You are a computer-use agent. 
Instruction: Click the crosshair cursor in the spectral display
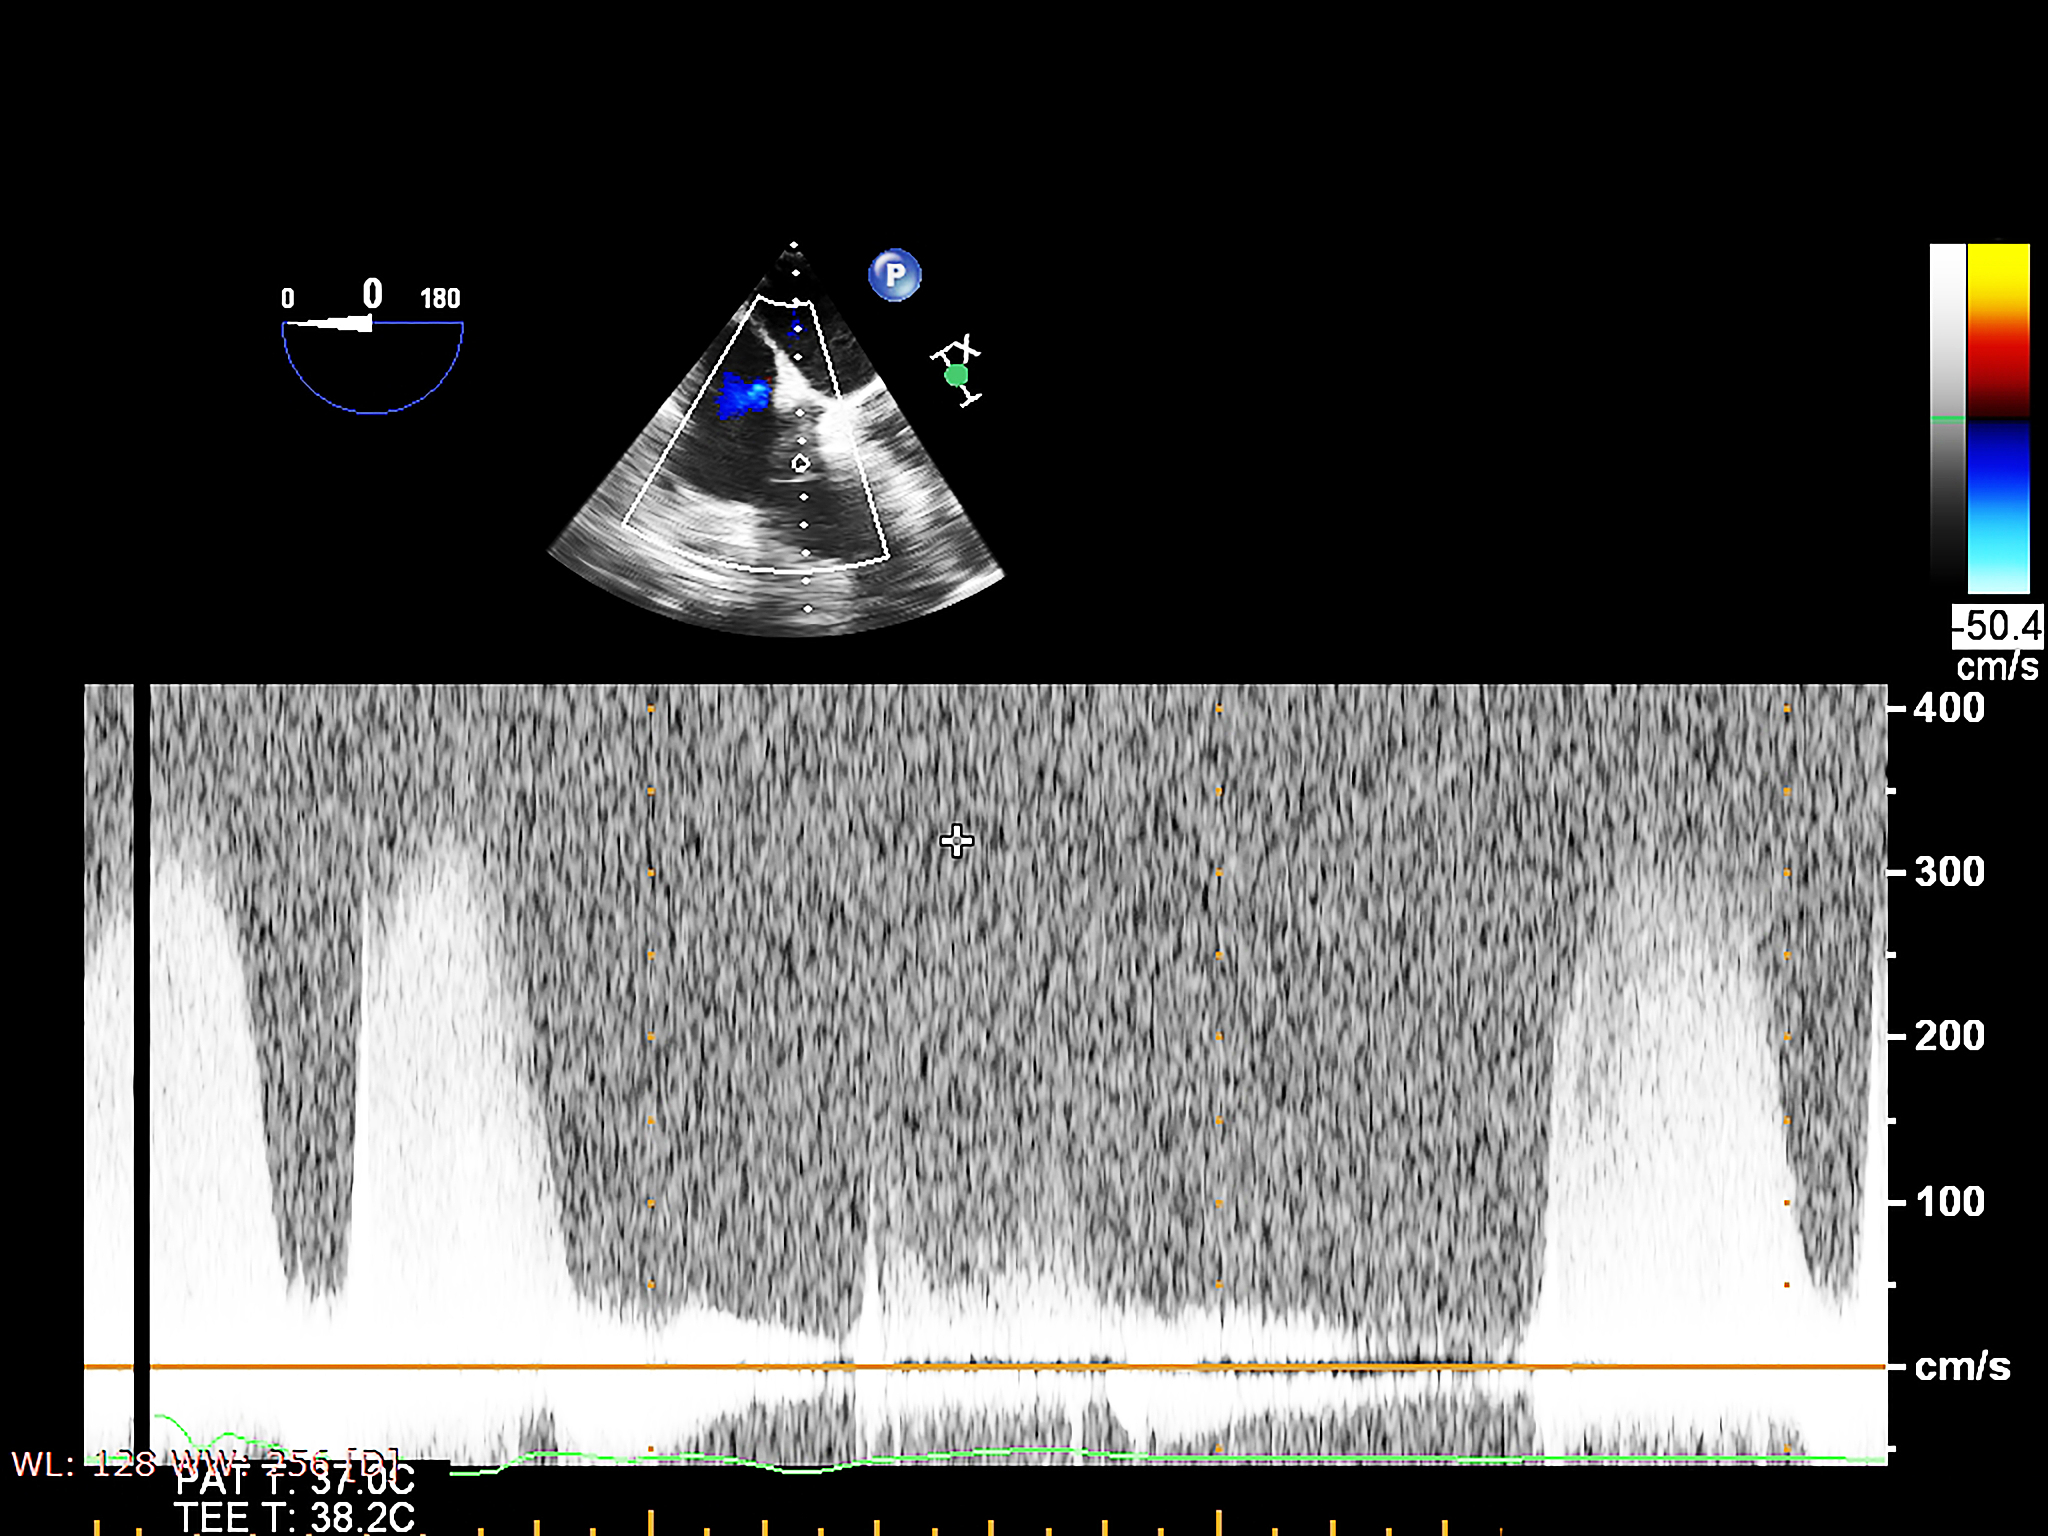click(x=957, y=841)
